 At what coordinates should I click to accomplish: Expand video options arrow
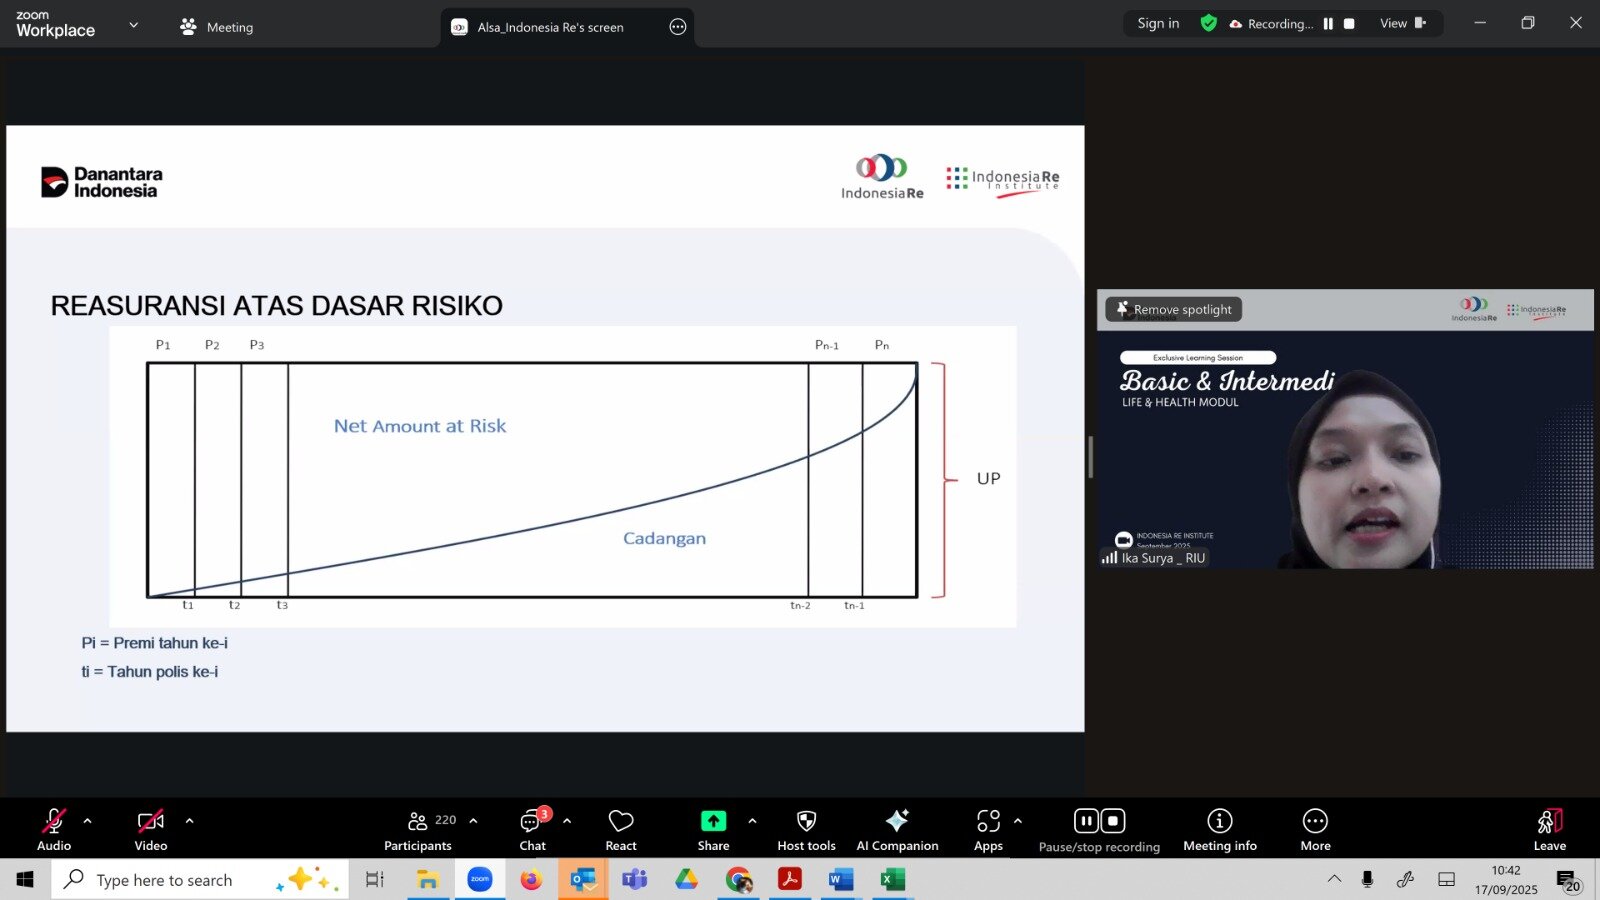189,821
